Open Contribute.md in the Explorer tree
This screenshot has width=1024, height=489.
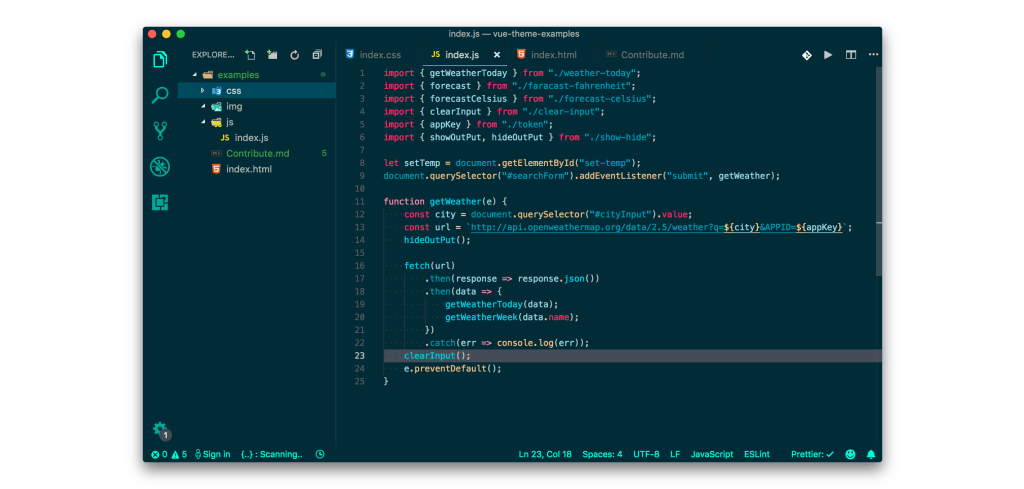pyautogui.click(x=257, y=153)
